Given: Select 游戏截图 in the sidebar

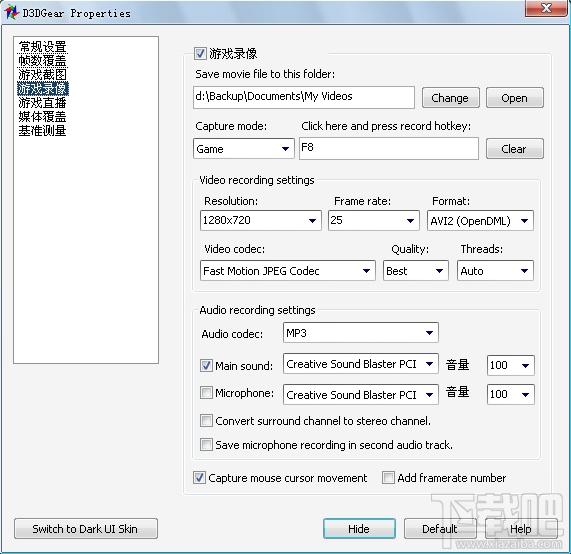Looking at the screenshot, I should click(x=43, y=75).
